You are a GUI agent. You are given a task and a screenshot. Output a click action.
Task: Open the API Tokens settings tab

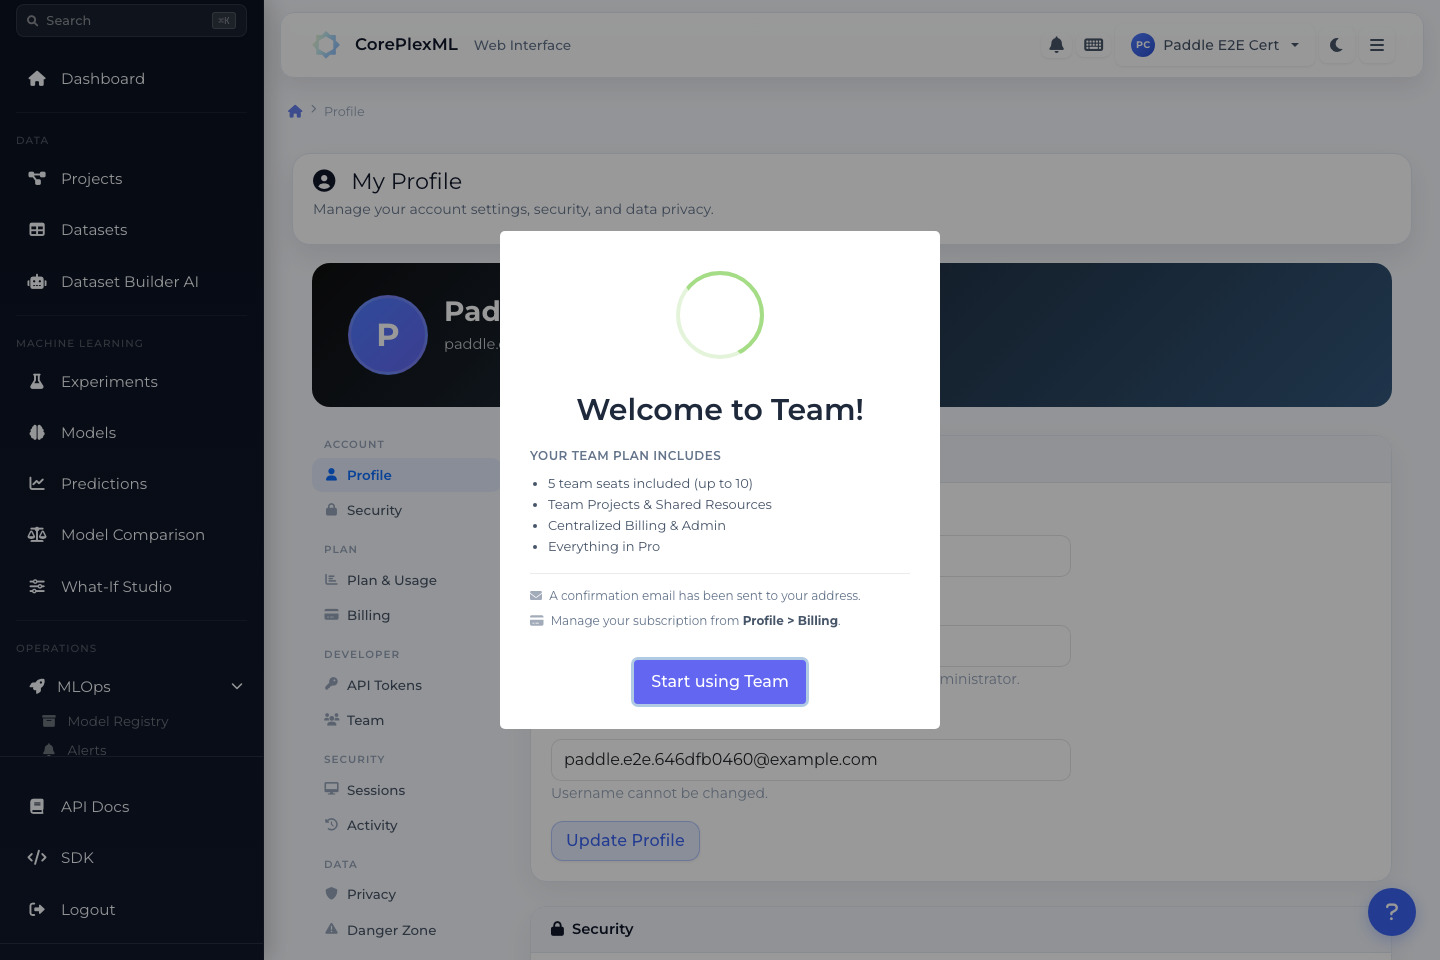point(384,686)
